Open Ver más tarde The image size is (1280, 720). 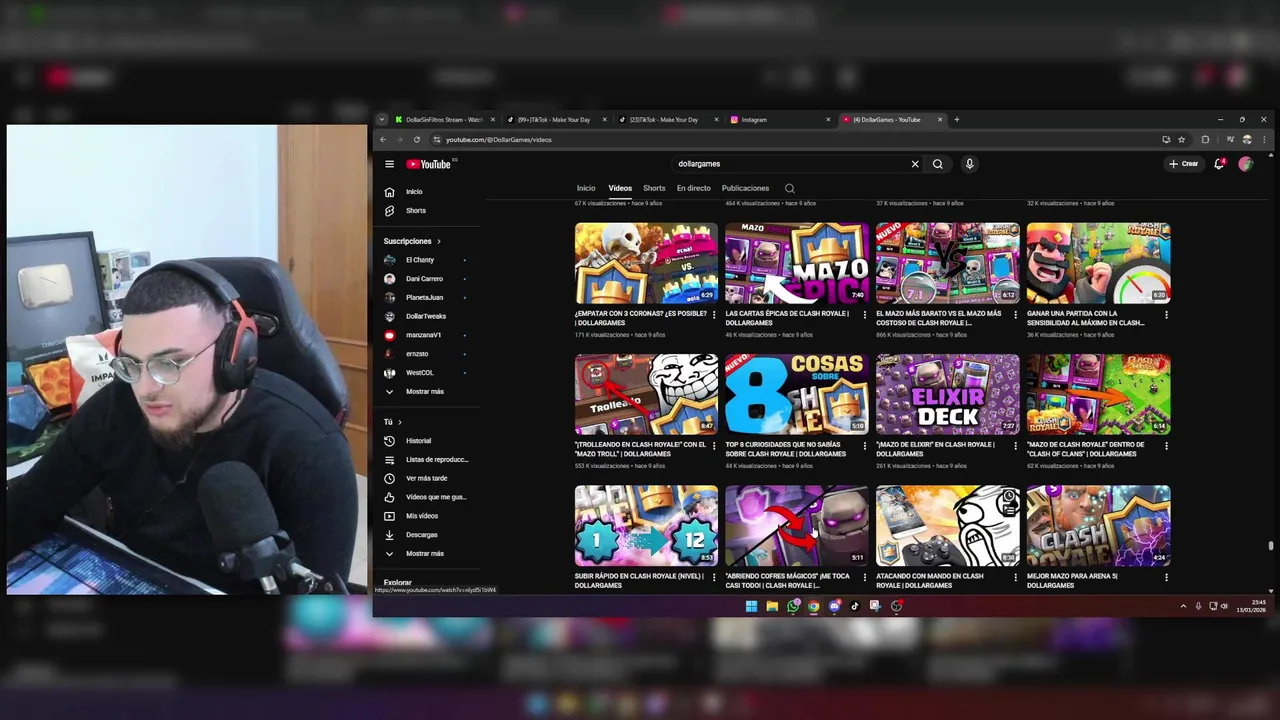tap(428, 478)
